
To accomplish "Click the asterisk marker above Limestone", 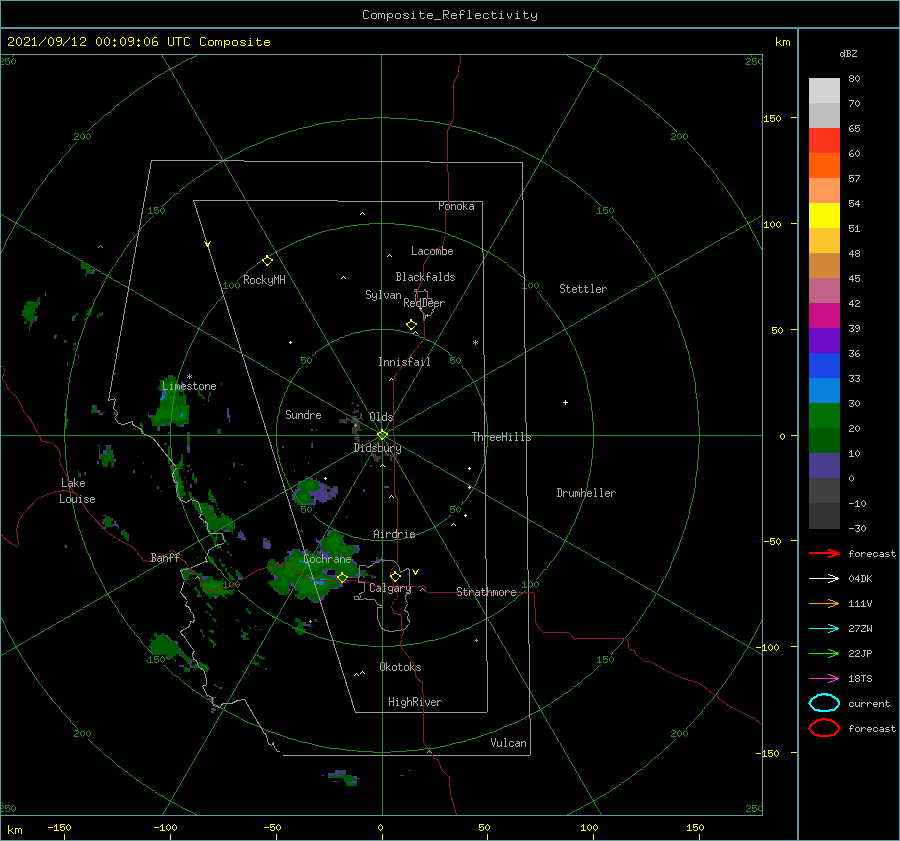I will coord(189,377).
